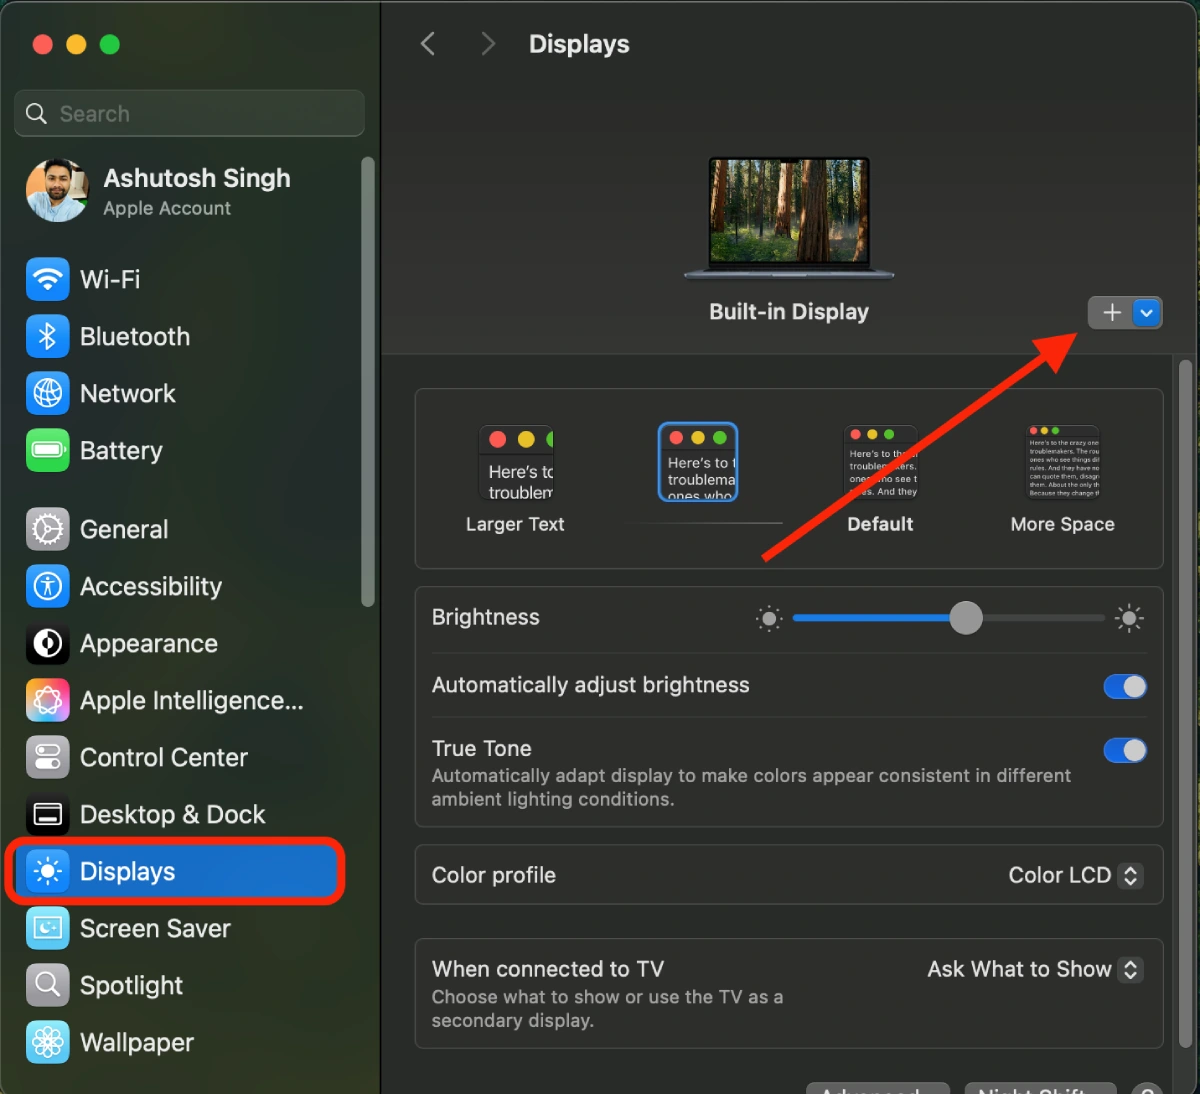Click the sidebar vertical scrollbar
This screenshot has height=1094, width=1200.
coord(368,381)
